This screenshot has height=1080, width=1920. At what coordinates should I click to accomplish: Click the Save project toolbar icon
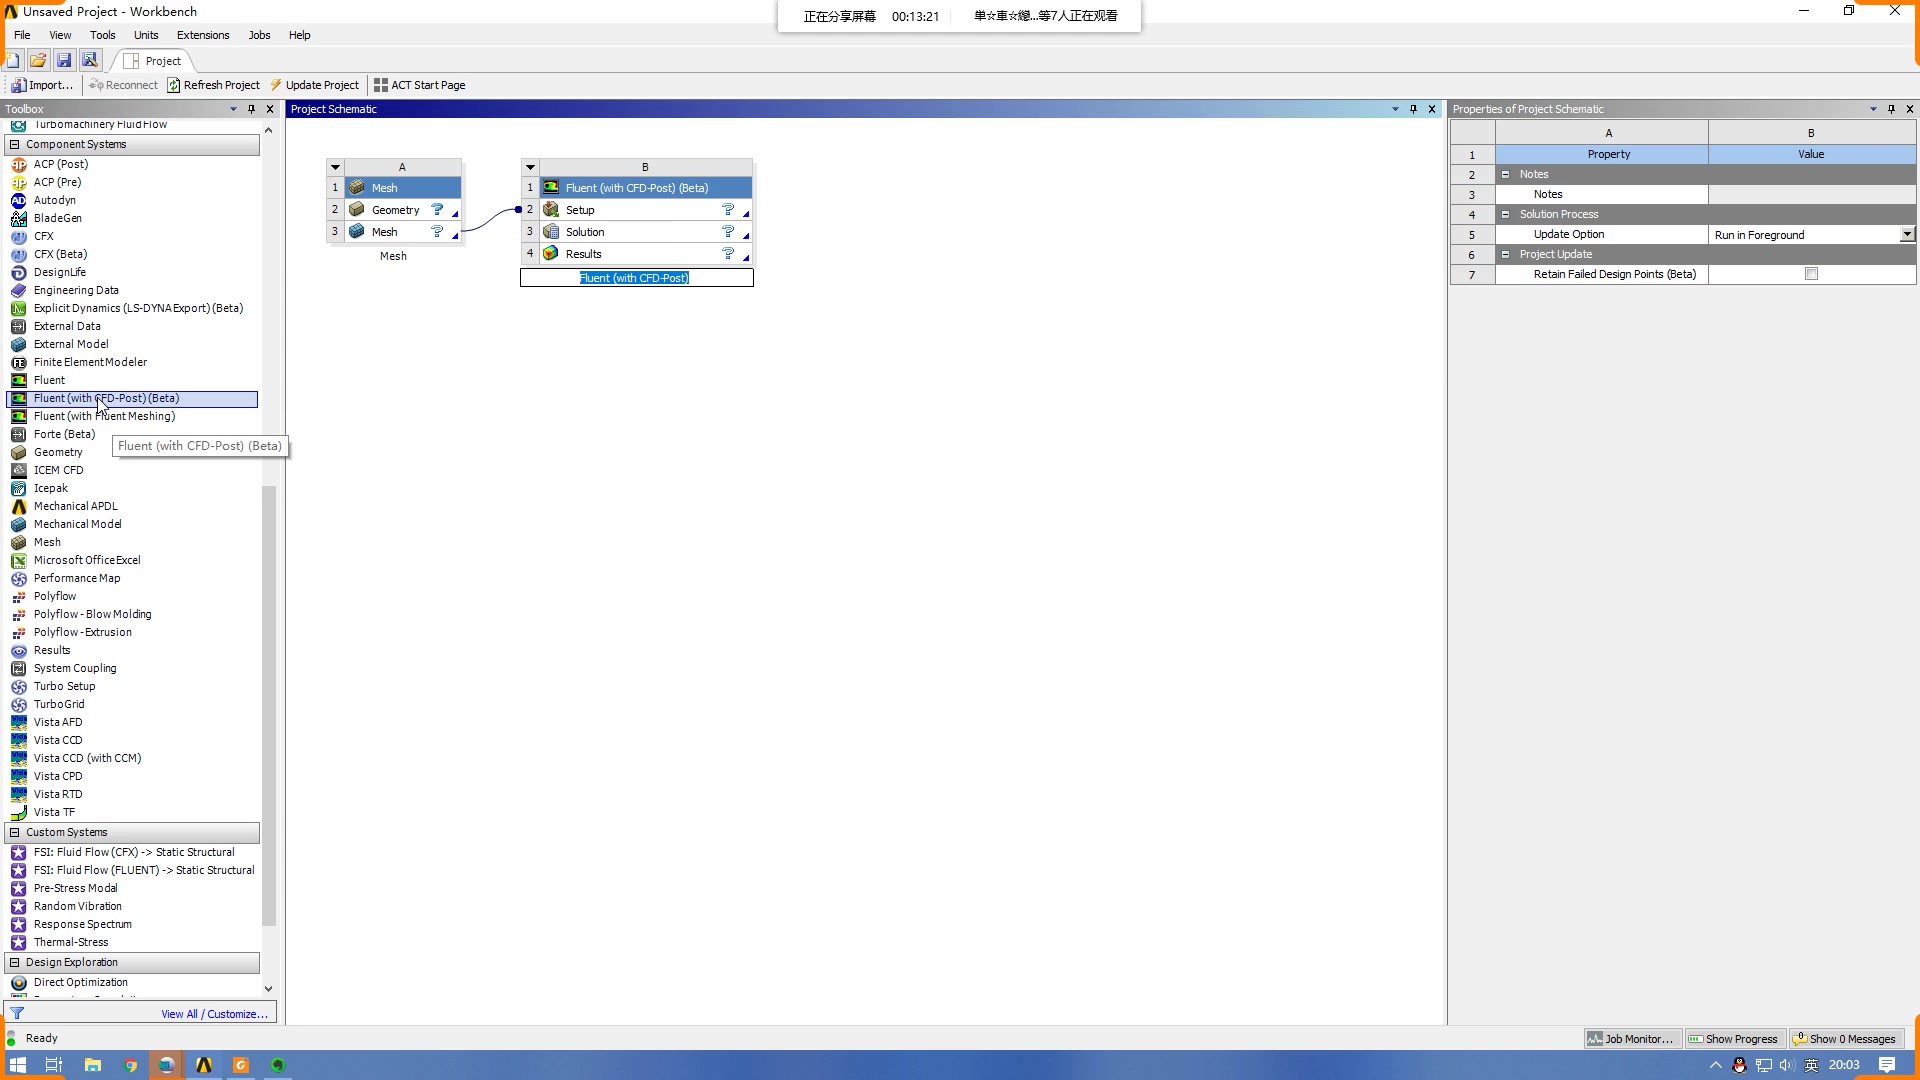tap(64, 60)
